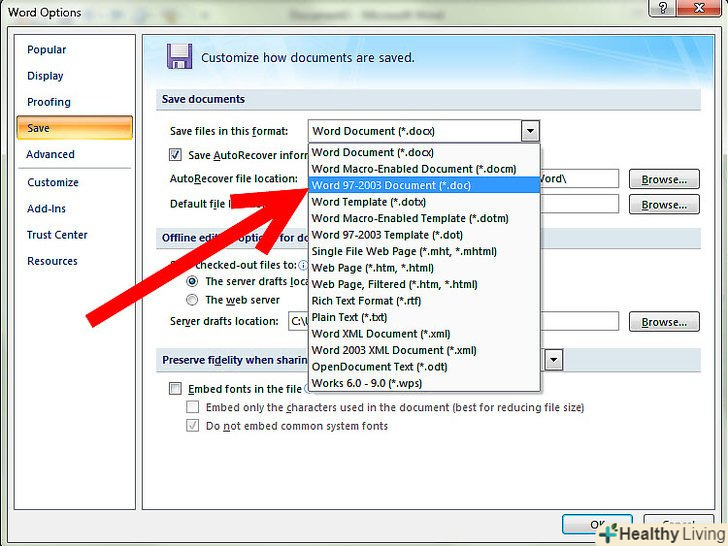The width and height of the screenshot is (728, 546).
Task: Select Rich Text Format (*.rtf)
Action: tap(424, 301)
